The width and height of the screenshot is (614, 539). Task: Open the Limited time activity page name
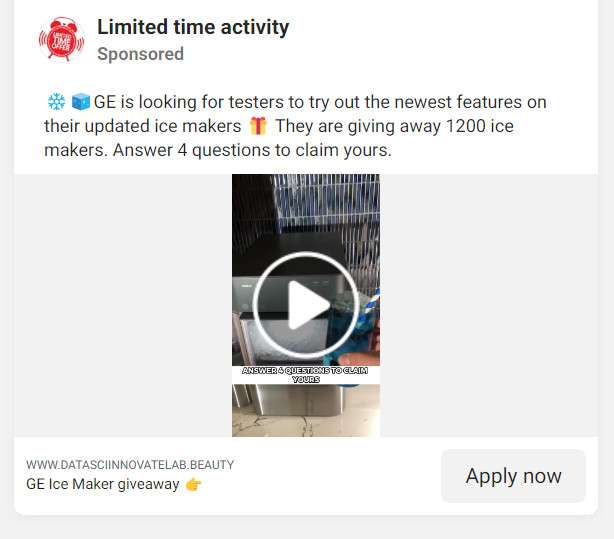click(193, 27)
